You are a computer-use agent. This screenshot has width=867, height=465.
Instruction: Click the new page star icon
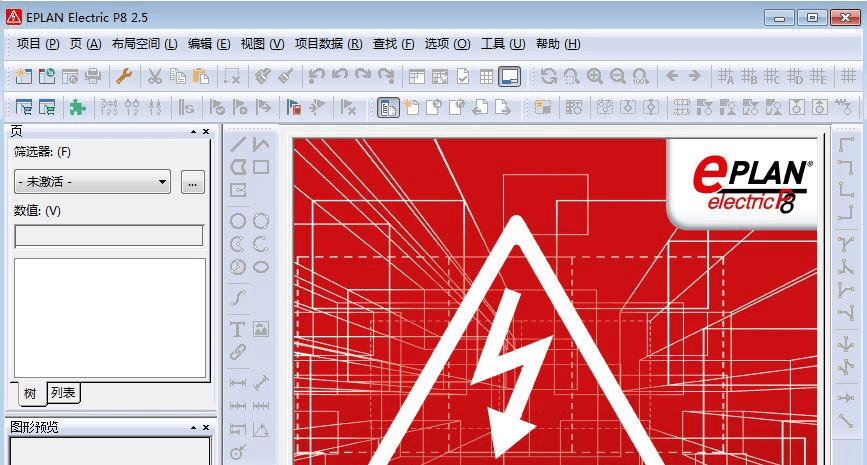[x=411, y=107]
